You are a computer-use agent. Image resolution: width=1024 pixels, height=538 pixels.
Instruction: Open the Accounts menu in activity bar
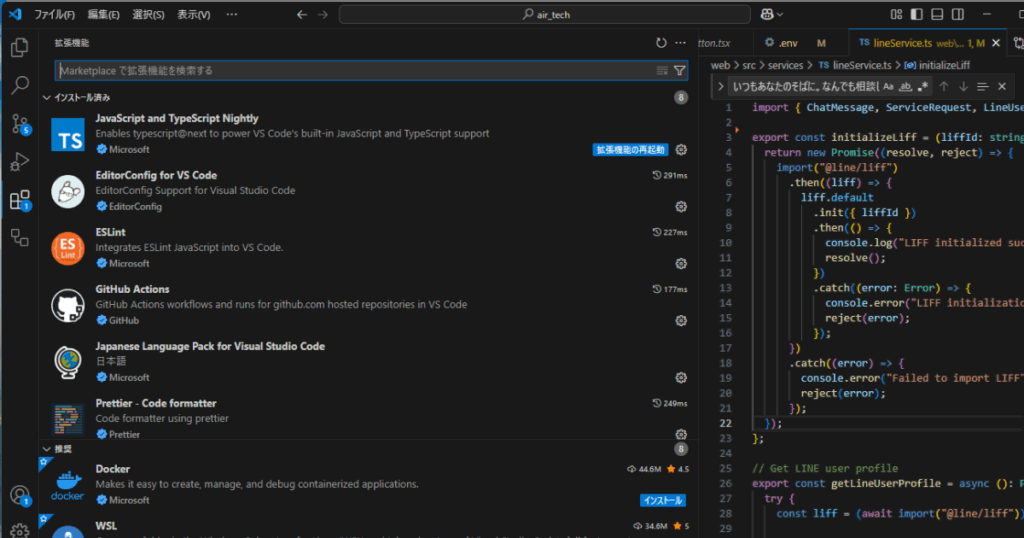coord(20,496)
